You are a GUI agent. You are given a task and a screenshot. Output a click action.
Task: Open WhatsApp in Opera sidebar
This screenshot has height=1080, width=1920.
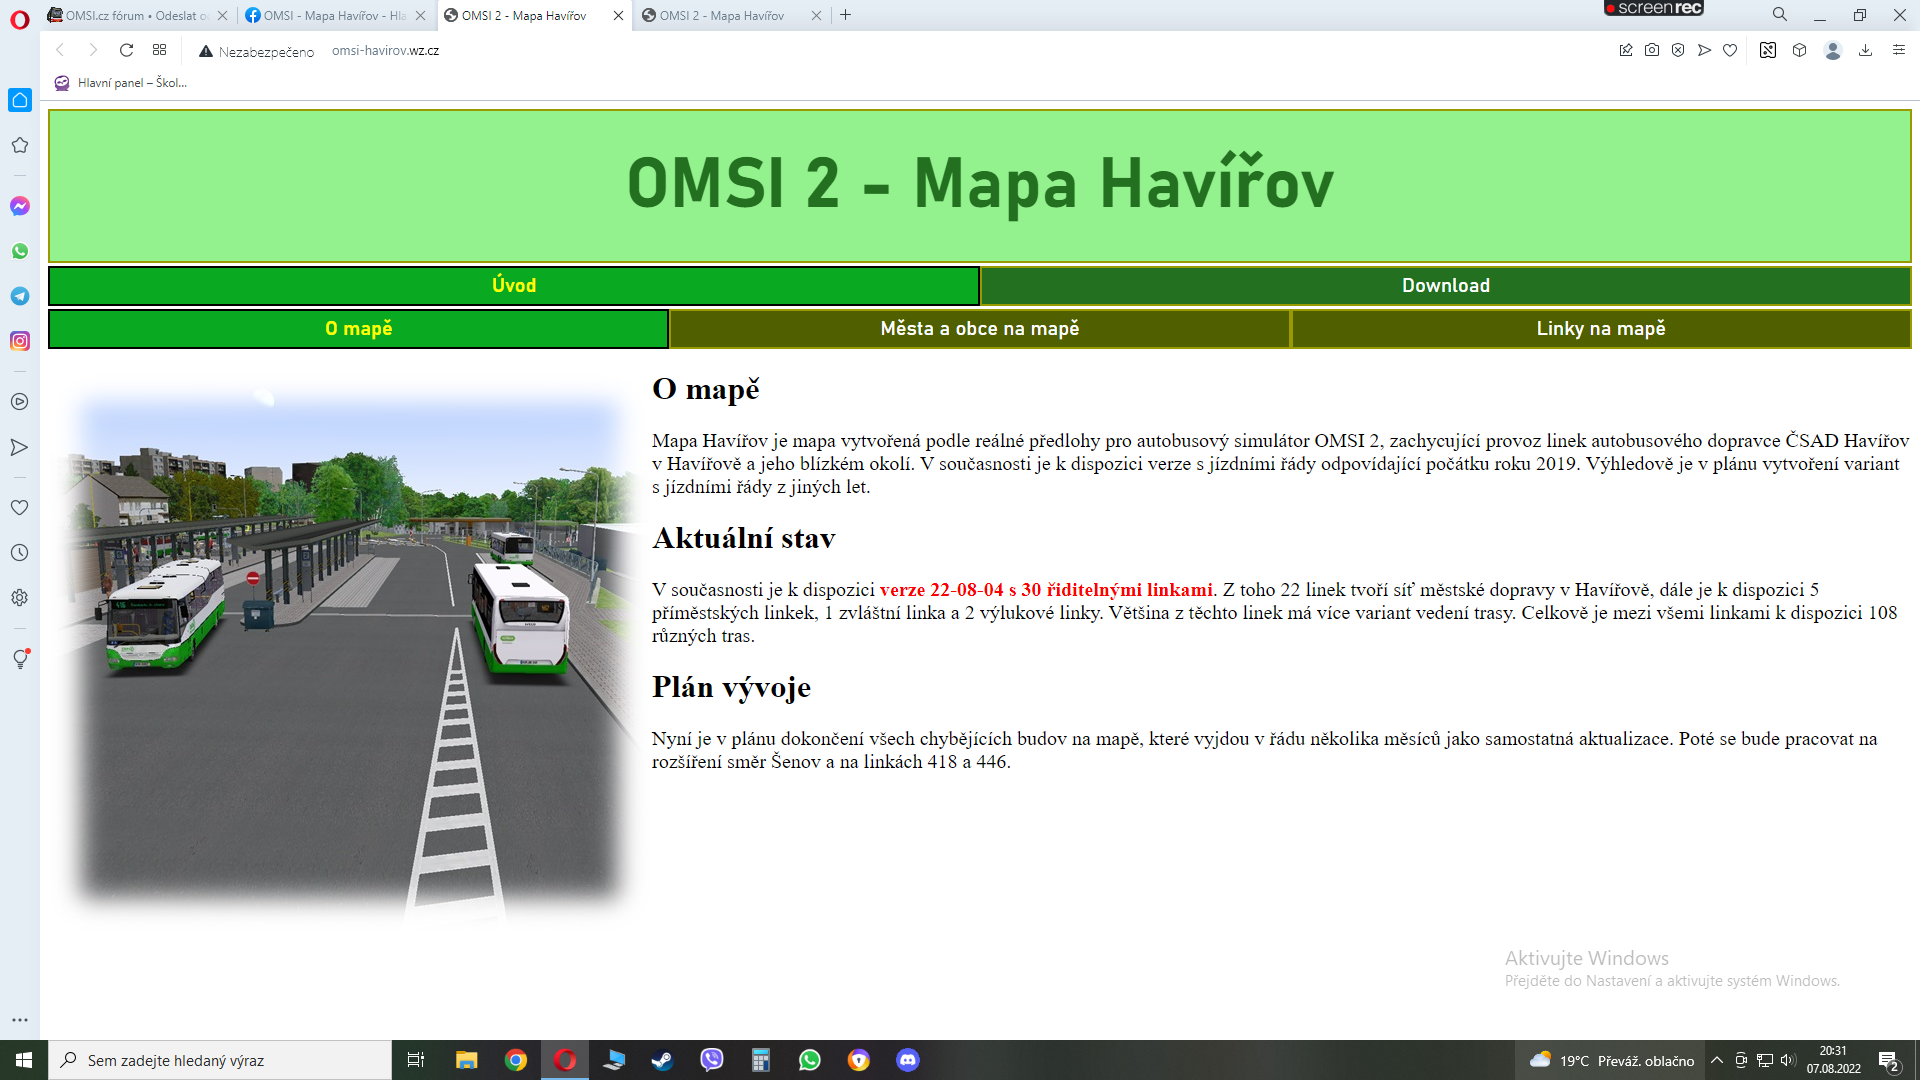click(20, 251)
